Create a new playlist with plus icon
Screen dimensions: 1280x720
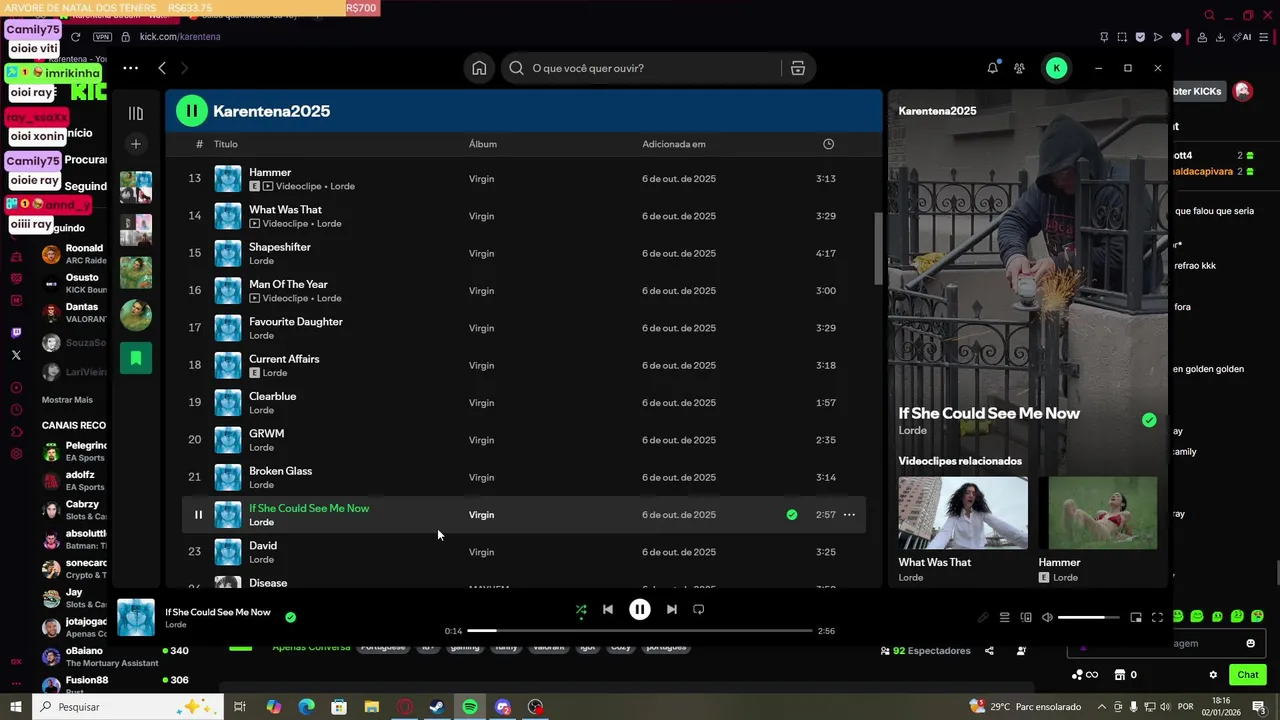point(136,144)
